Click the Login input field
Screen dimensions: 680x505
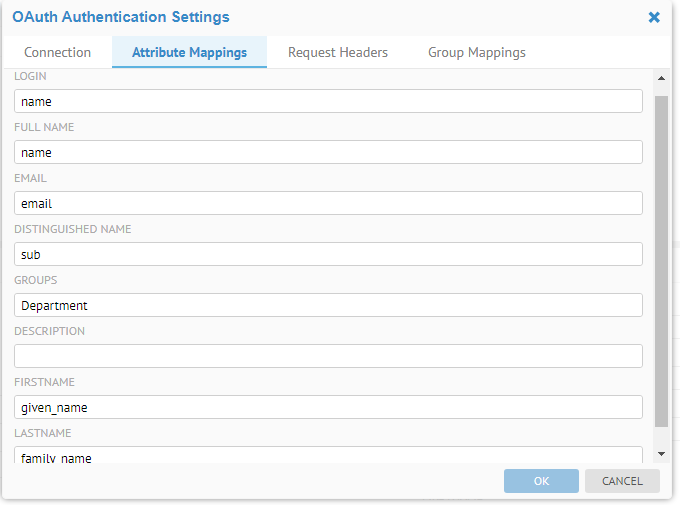click(328, 101)
